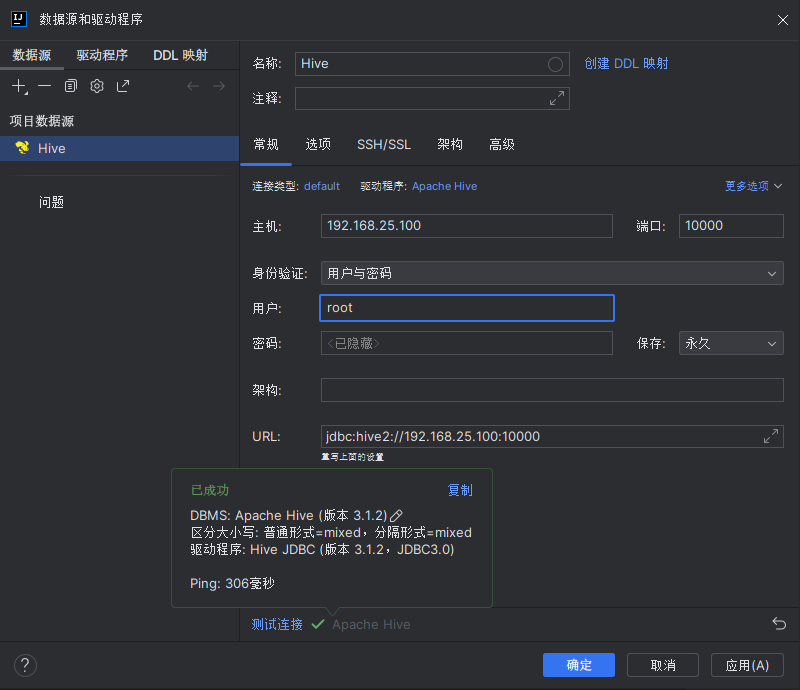
Task: Switch to the 驱动程序 tab
Action: [x=102, y=56]
